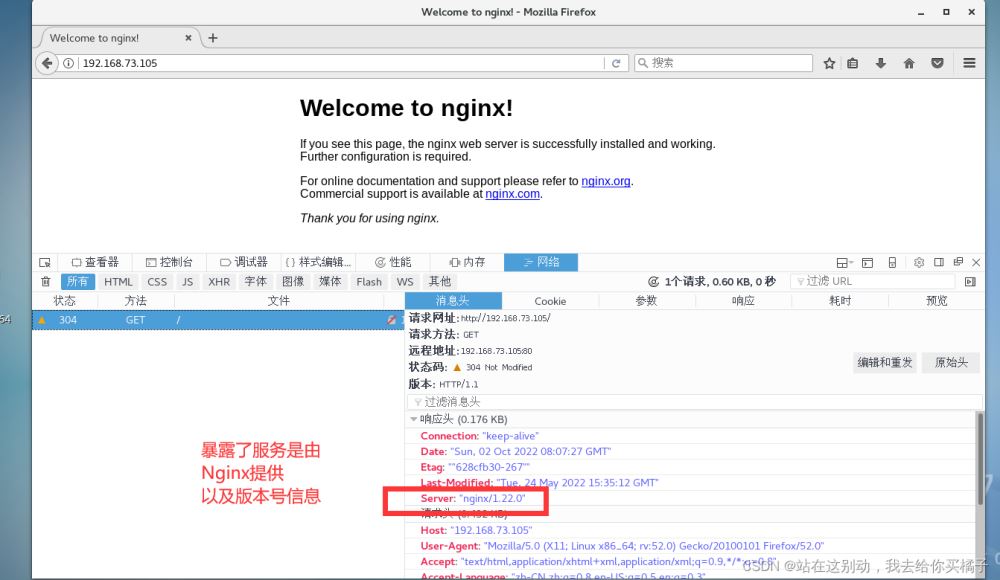Image resolution: width=1000 pixels, height=580 pixels.
Task: Filter requests by WS
Action: point(405,281)
